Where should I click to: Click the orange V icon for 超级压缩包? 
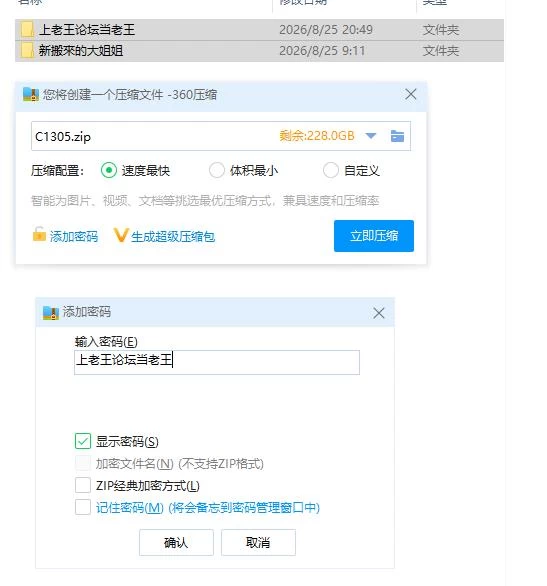pos(121,235)
